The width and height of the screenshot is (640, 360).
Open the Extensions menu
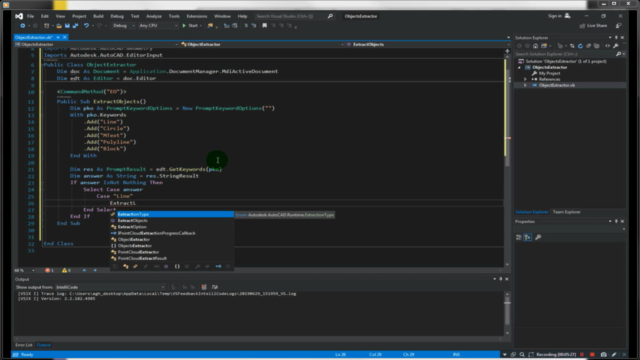[x=197, y=16]
